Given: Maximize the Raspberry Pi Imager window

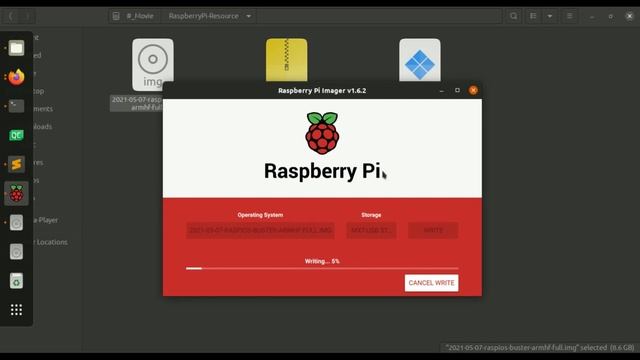Looking at the screenshot, I should pos(457,91).
